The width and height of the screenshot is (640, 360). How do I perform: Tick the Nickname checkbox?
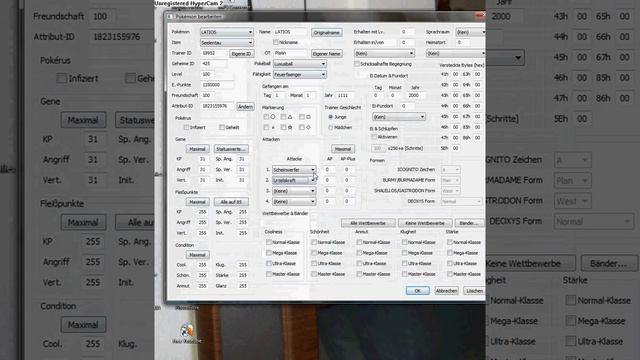tap(276, 42)
